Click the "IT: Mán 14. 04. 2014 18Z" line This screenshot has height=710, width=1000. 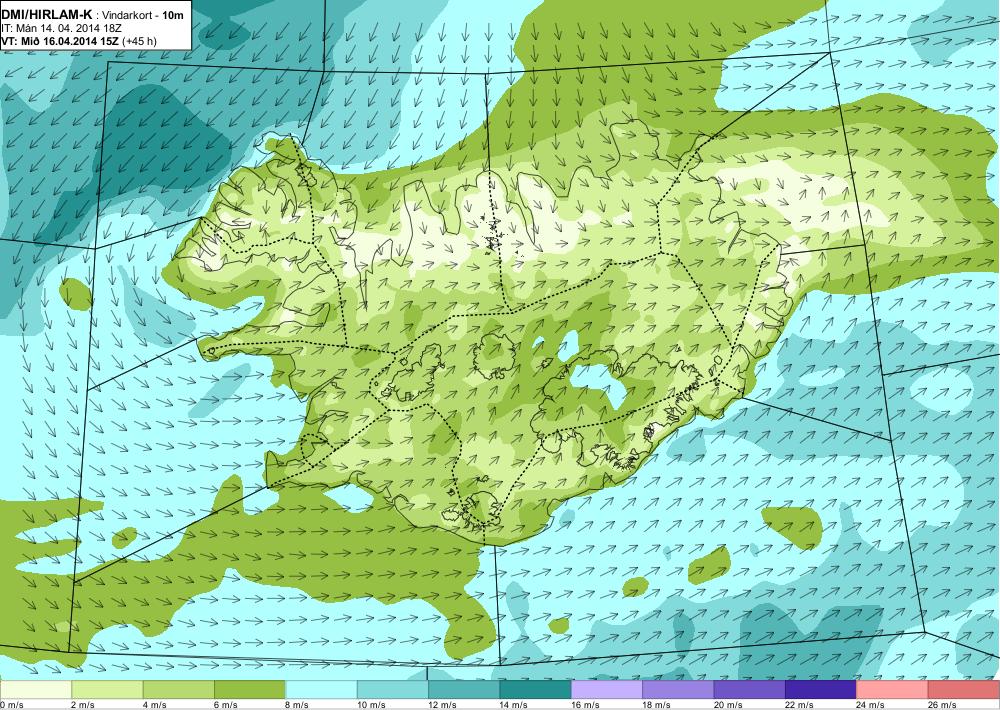pos(61,28)
